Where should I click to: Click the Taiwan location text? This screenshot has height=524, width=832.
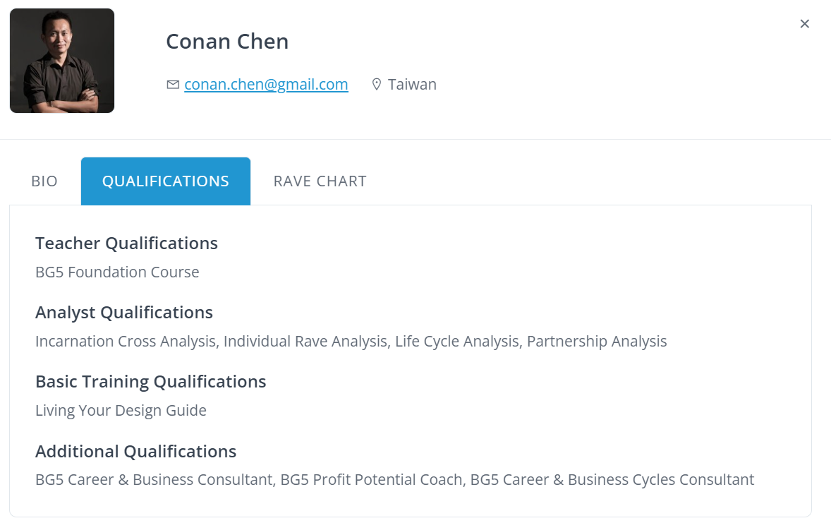point(412,84)
